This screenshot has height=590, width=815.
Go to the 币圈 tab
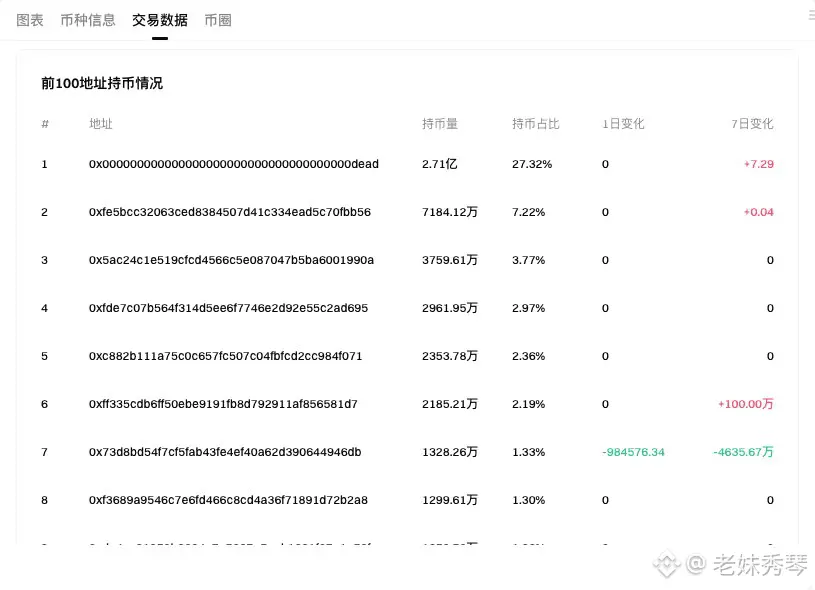point(218,20)
